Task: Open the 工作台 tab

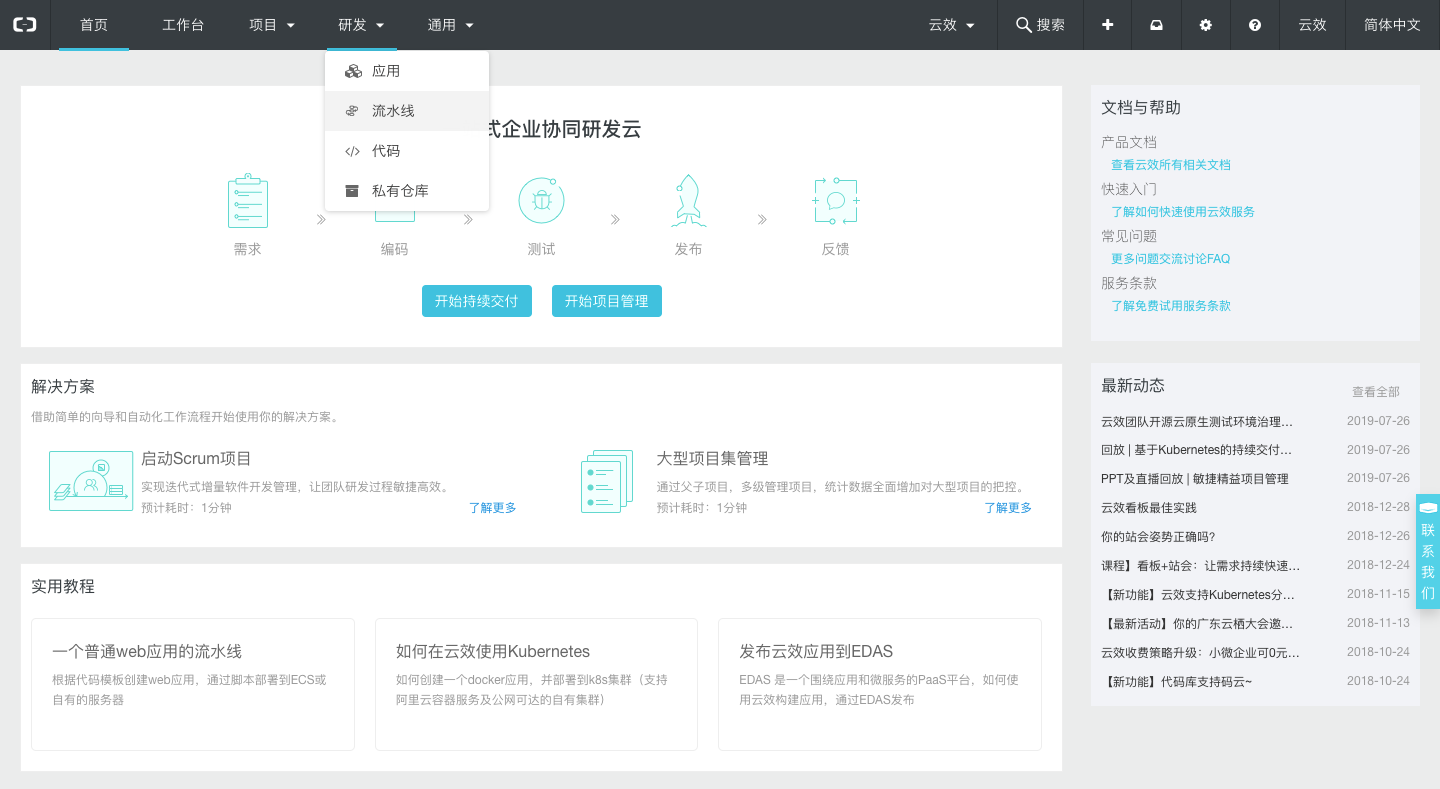Action: click(x=183, y=25)
